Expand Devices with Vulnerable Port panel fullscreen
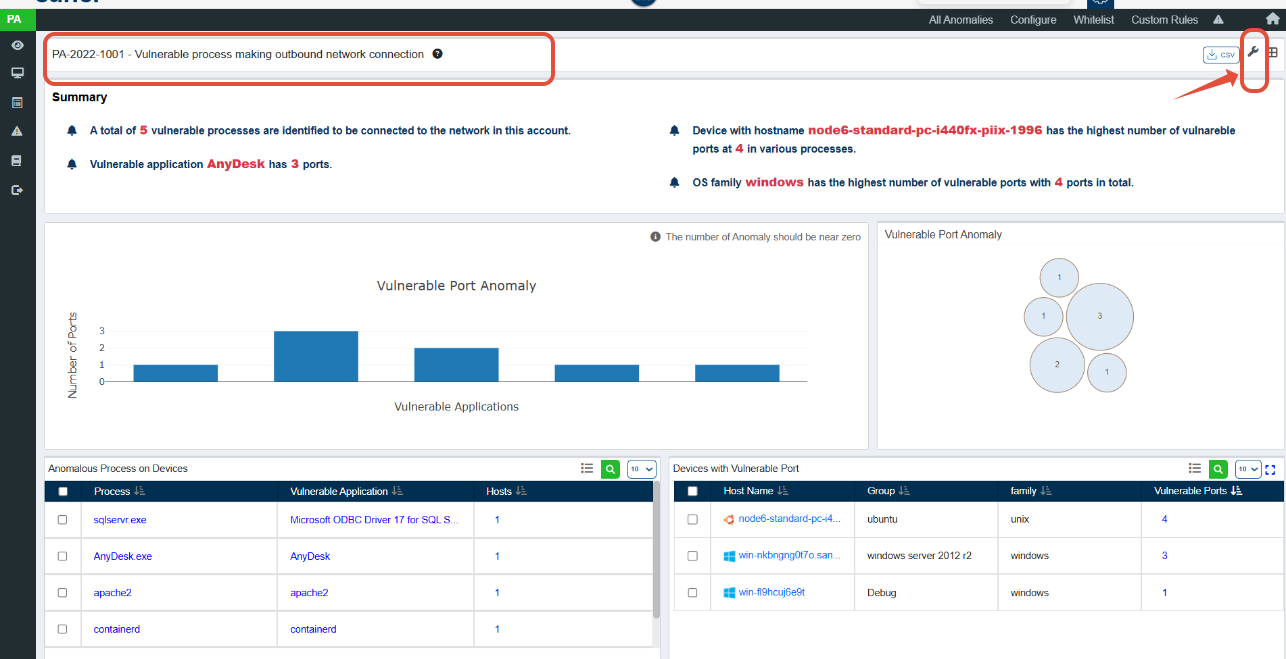Screen dimensions: 1286x659 click(x=1271, y=469)
